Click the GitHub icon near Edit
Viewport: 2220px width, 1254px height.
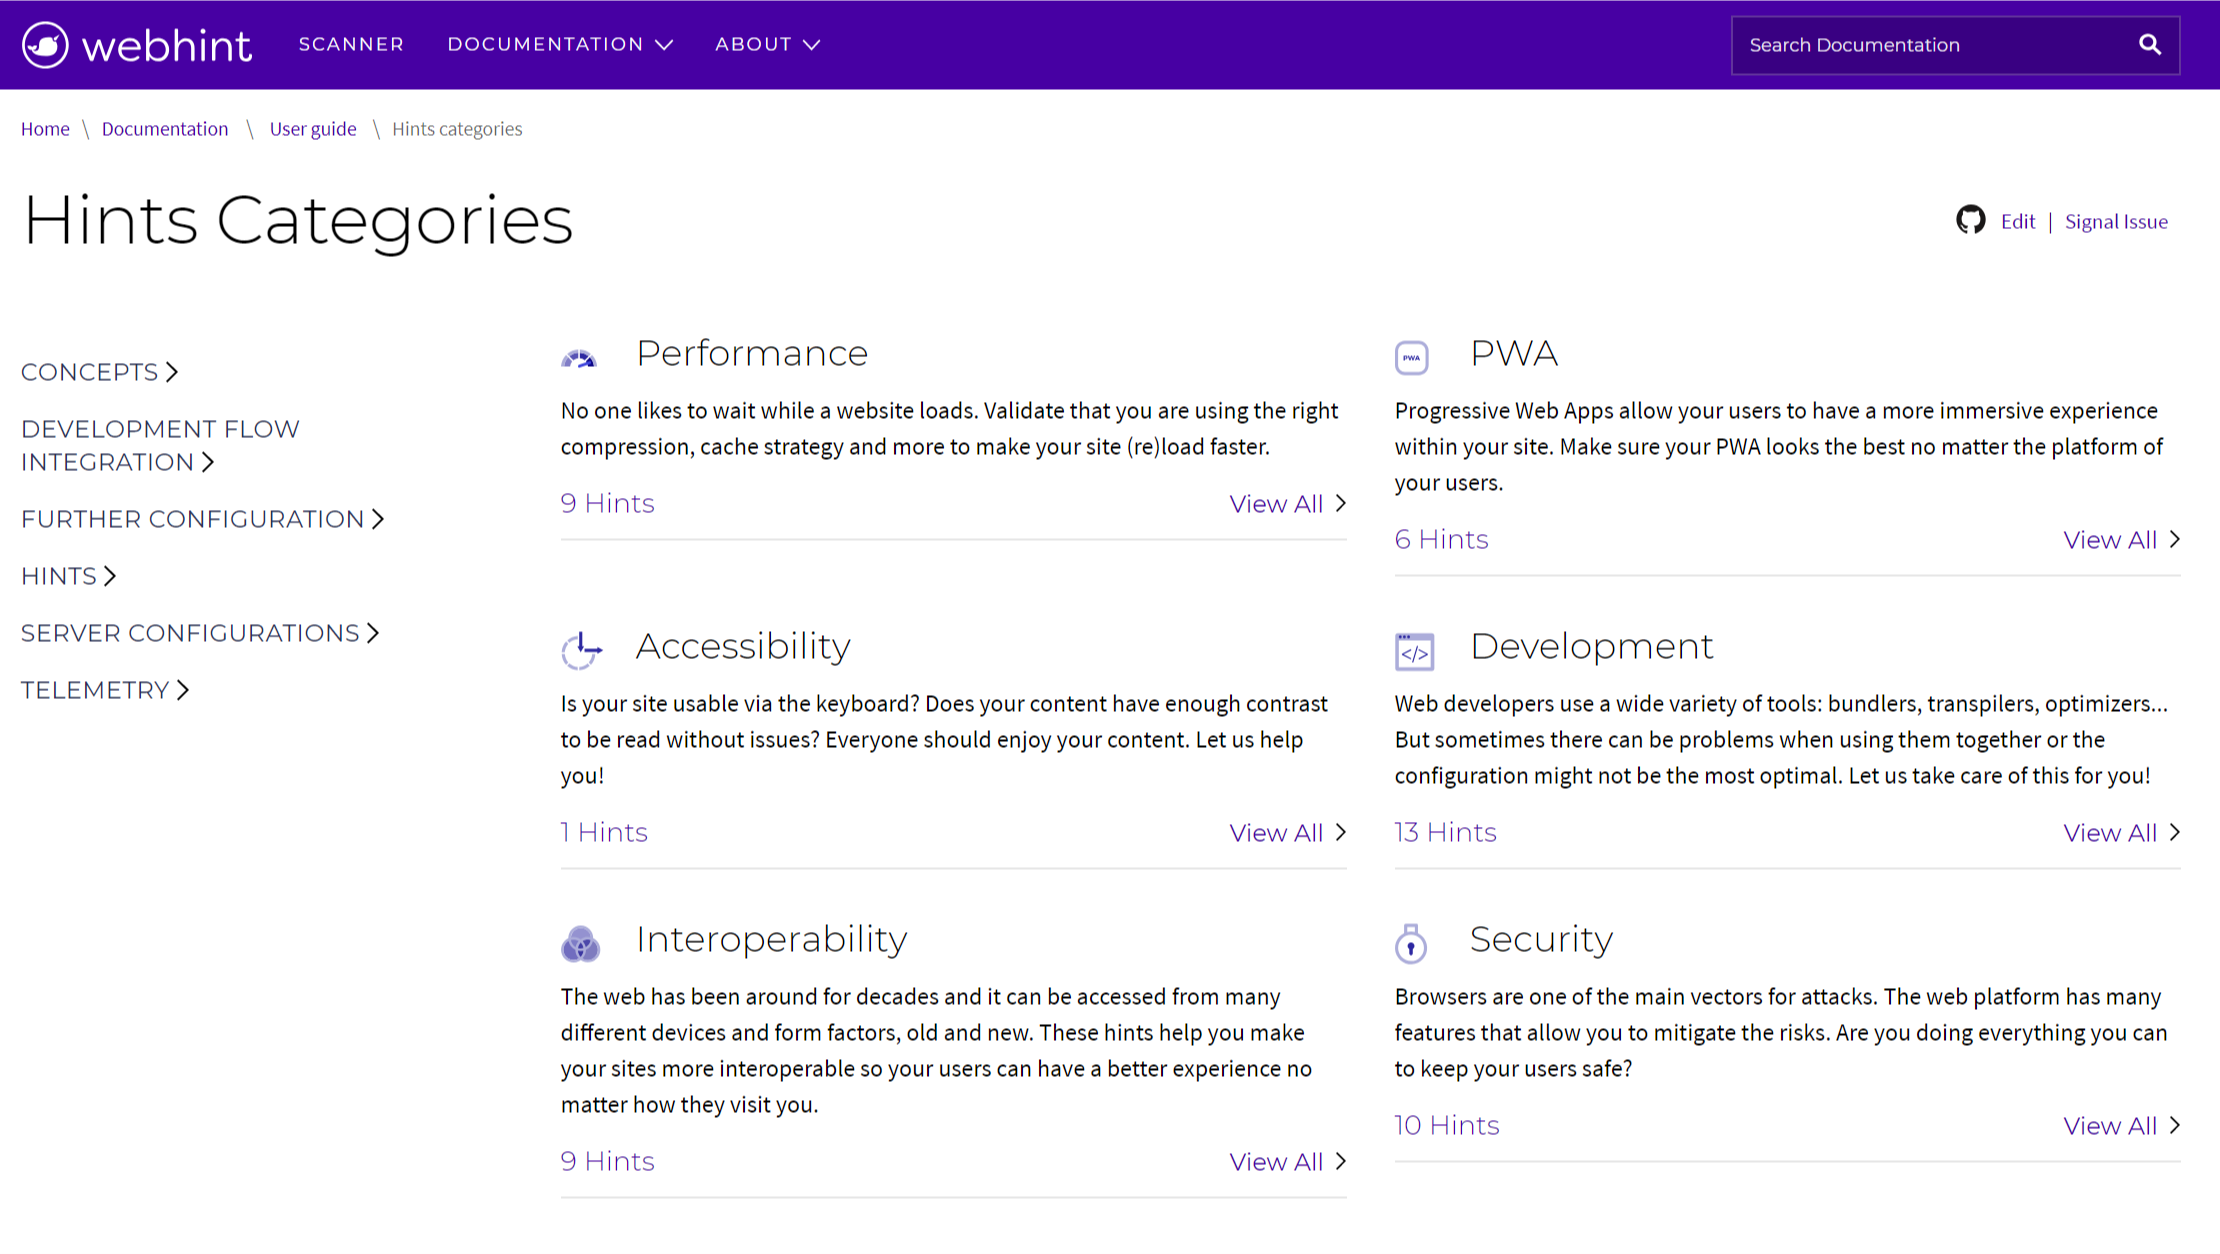[x=1971, y=221]
